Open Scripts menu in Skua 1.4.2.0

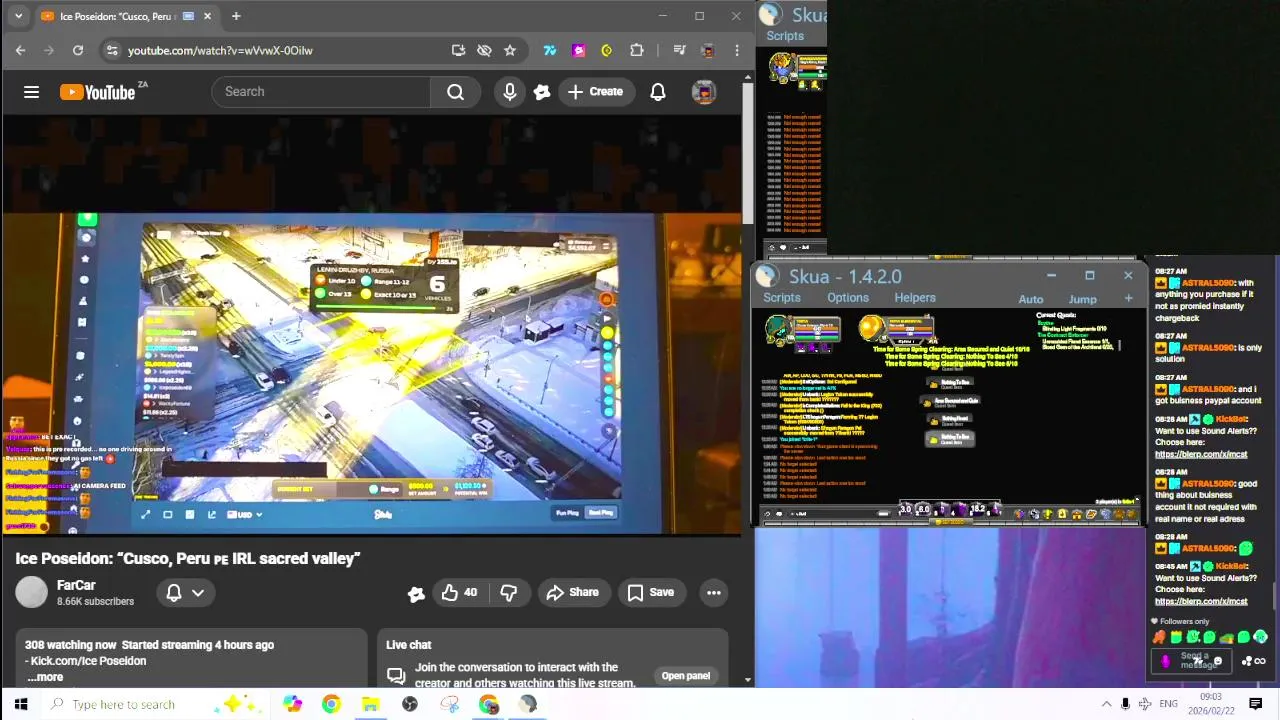click(782, 298)
